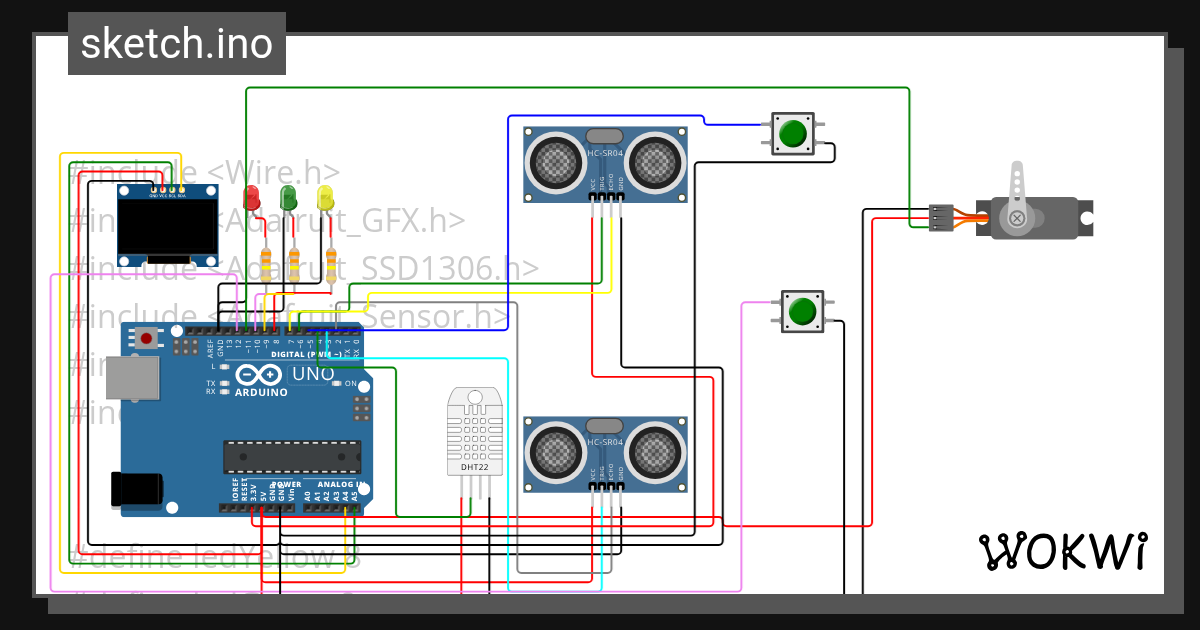Select the bottom HC-SR04 ultrasonic sensor
Viewport: 1200px width, 630px height.
[x=603, y=455]
